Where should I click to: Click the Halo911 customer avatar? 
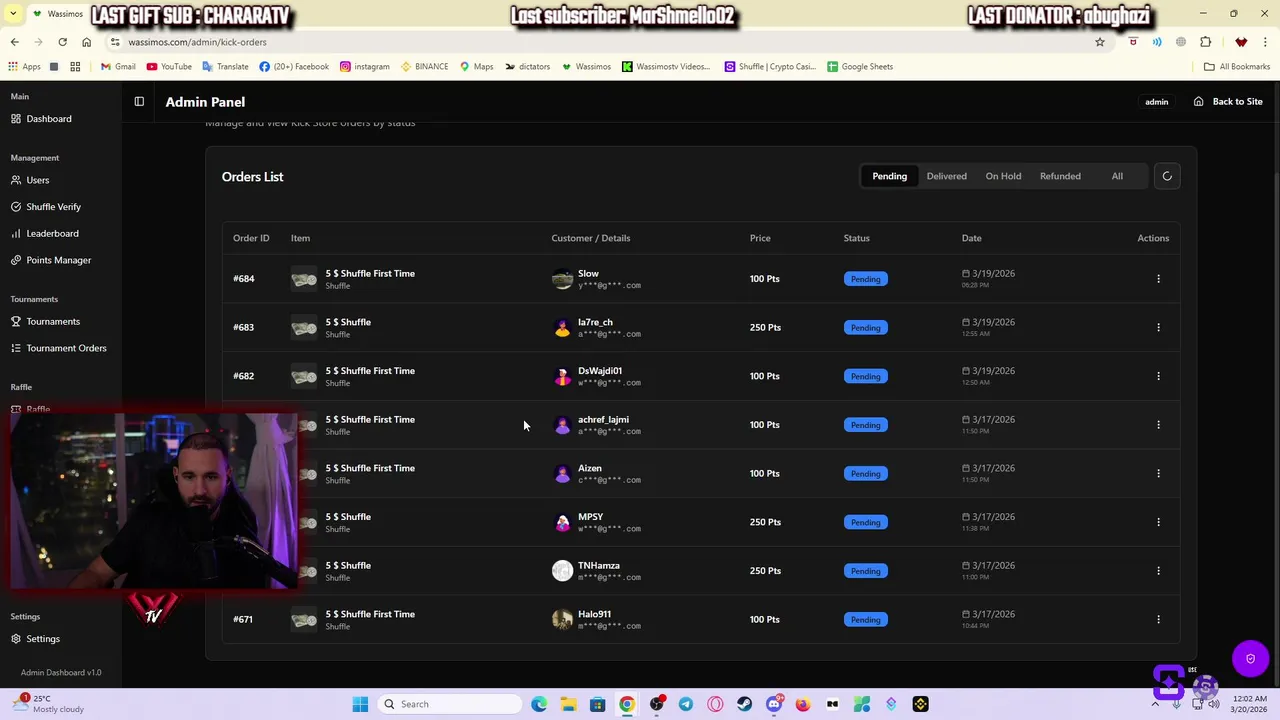pyautogui.click(x=562, y=620)
